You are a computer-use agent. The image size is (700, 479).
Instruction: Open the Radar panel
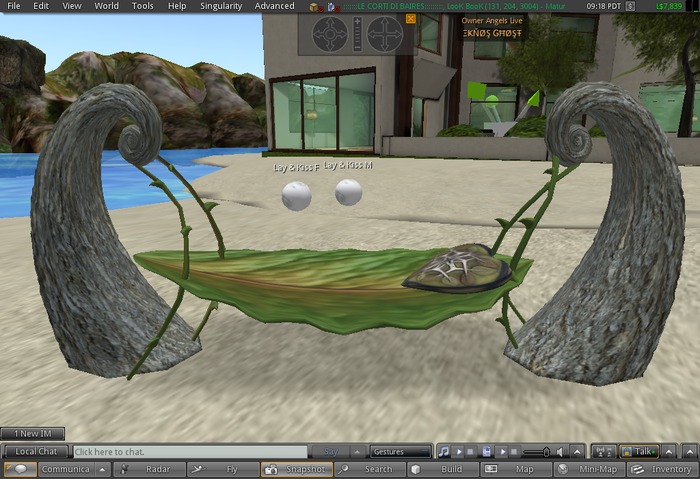(148, 469)
